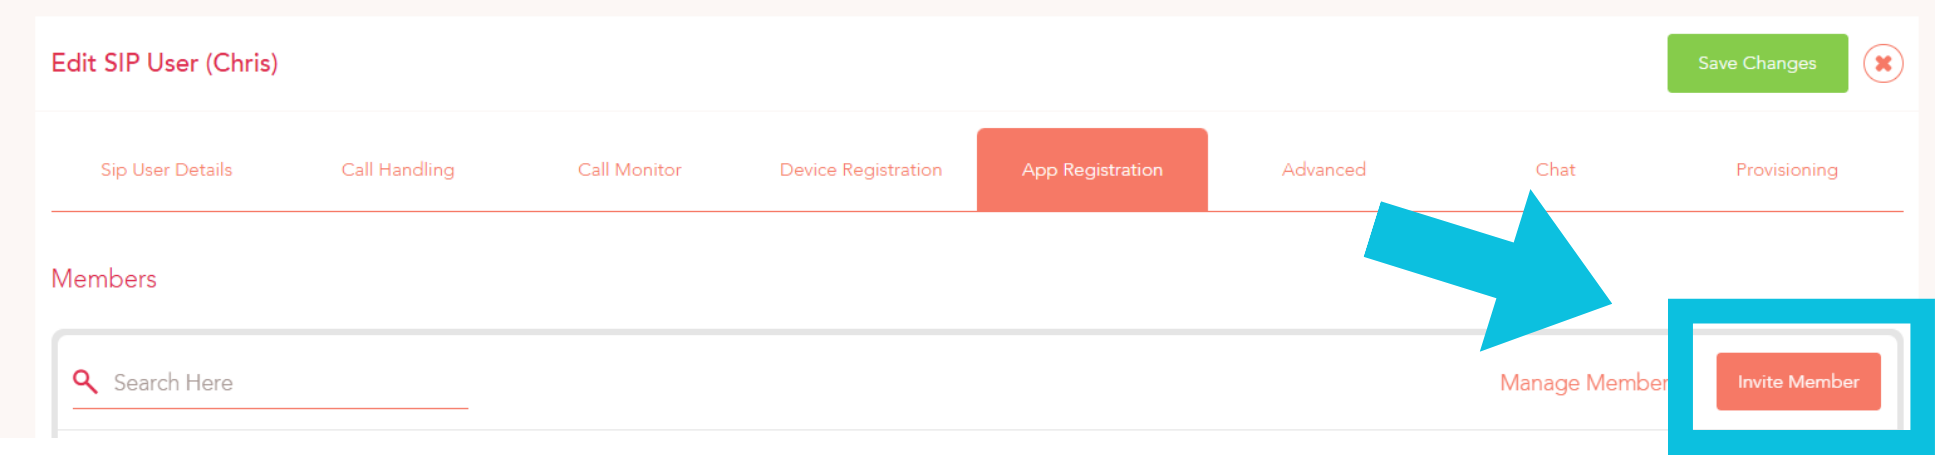Open the Call Handling tab
1936x456 pixels.
click(x=398, y=170)
